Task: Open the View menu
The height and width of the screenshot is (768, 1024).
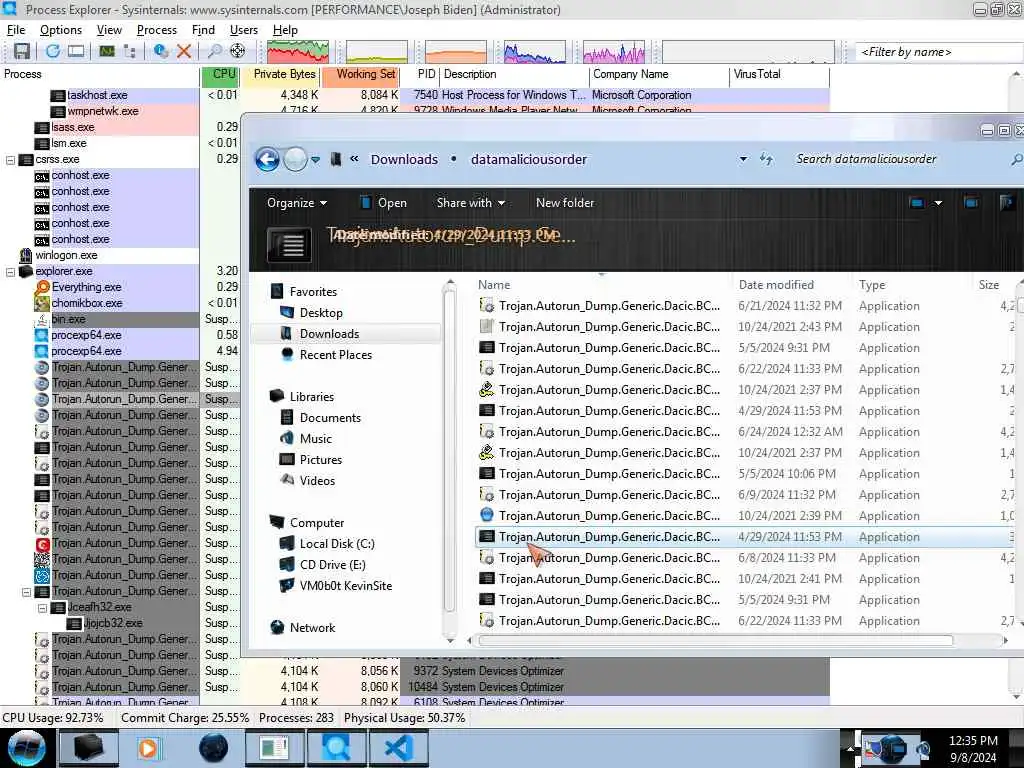Action: pyautogui.click(x=109, y=30)
